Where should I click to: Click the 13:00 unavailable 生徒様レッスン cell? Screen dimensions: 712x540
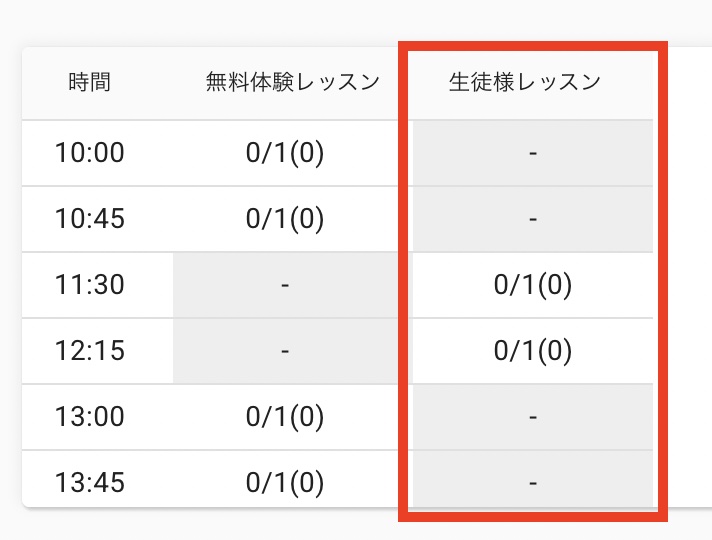[533, 417]
